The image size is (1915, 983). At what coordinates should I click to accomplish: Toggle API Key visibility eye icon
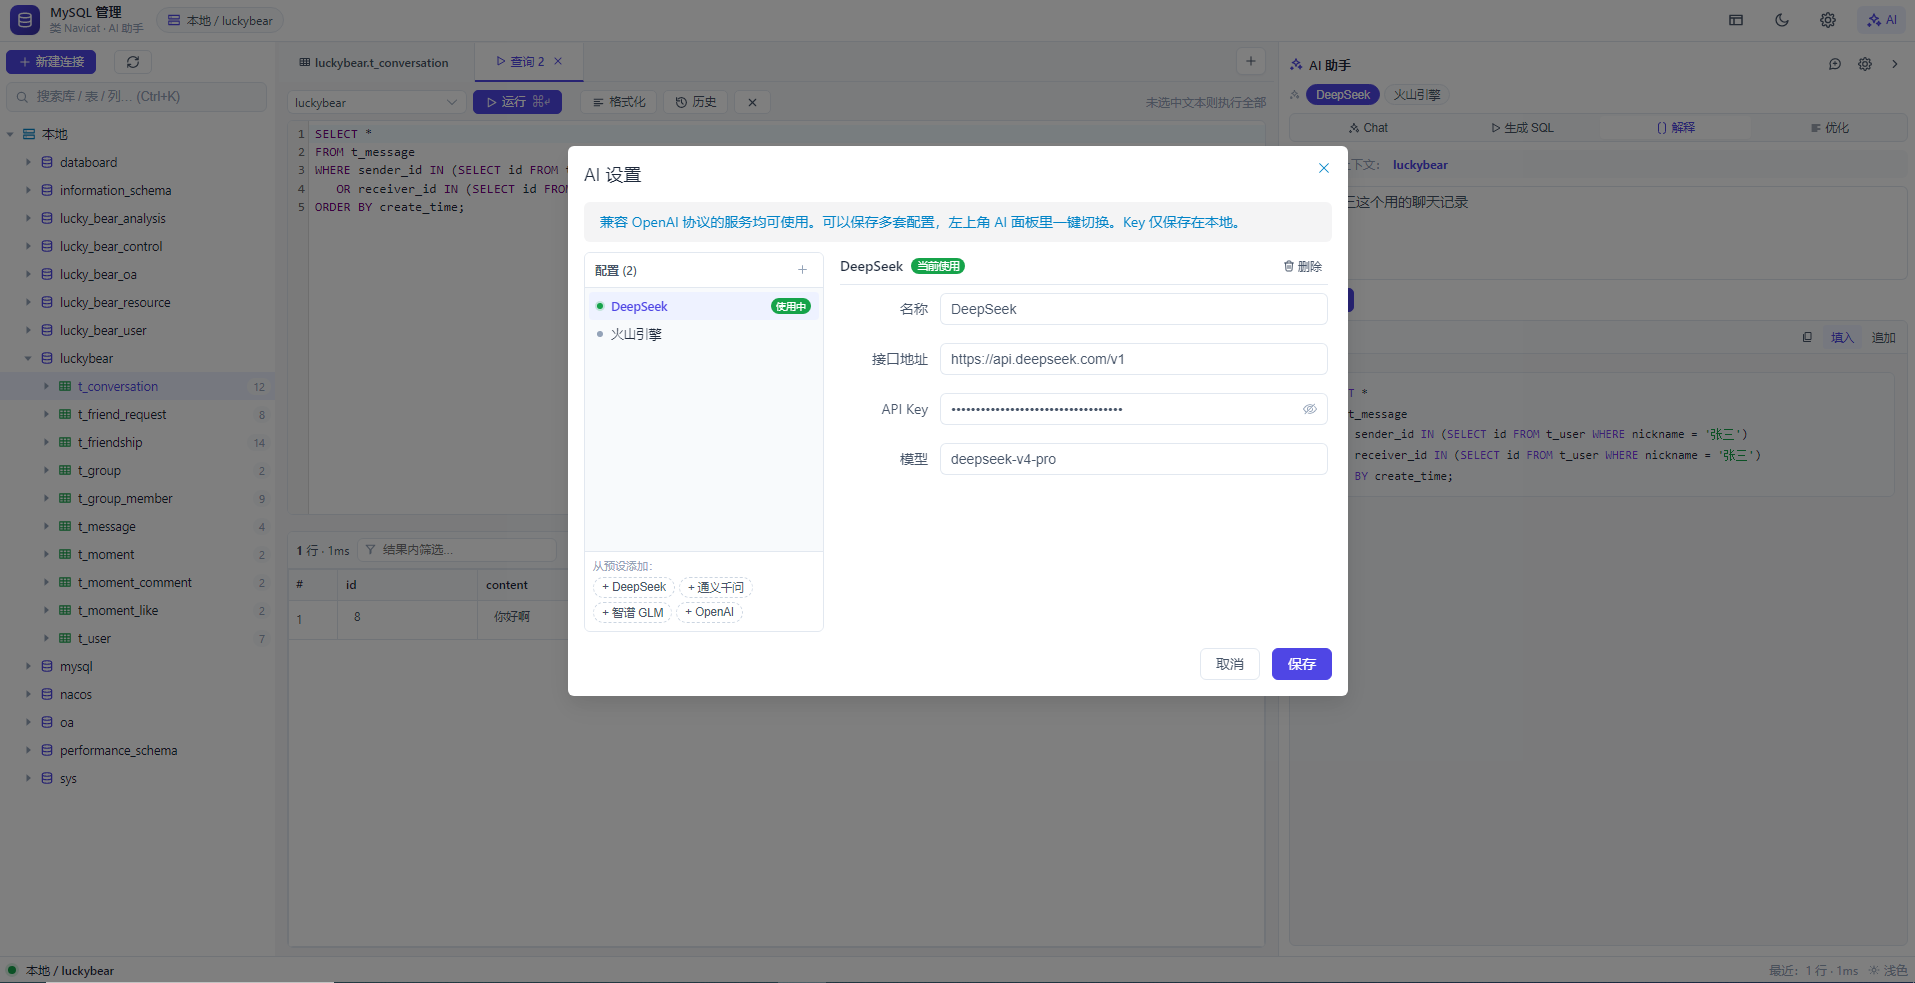pyautogui.click(x=1309, y=409)
